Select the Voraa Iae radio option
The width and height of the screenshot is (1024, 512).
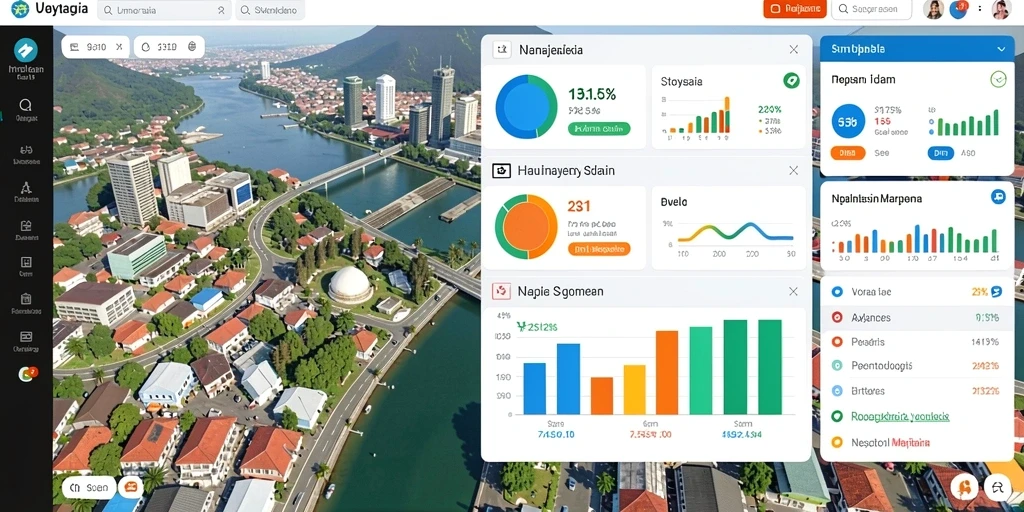837,292
